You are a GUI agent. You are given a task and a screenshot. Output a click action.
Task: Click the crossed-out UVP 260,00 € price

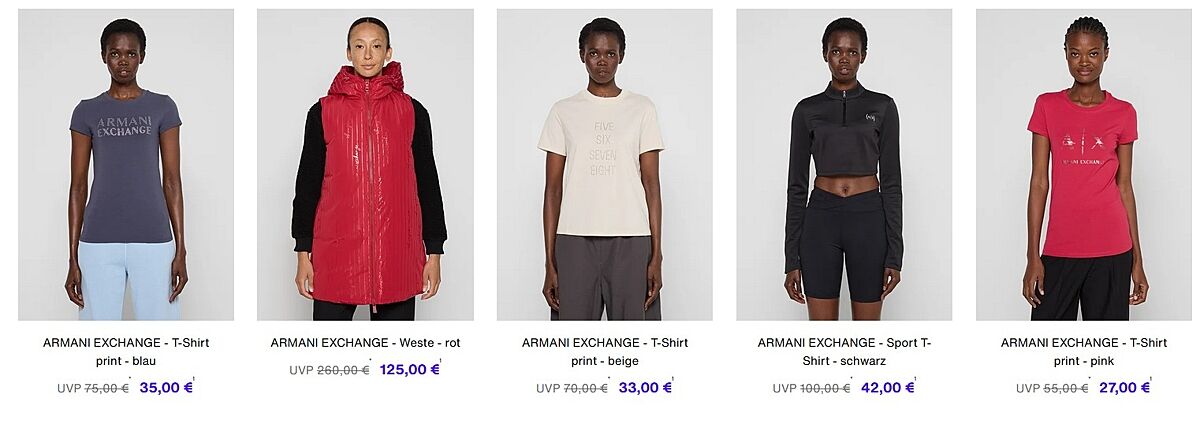pyautogui.click(x=329, y=370)
